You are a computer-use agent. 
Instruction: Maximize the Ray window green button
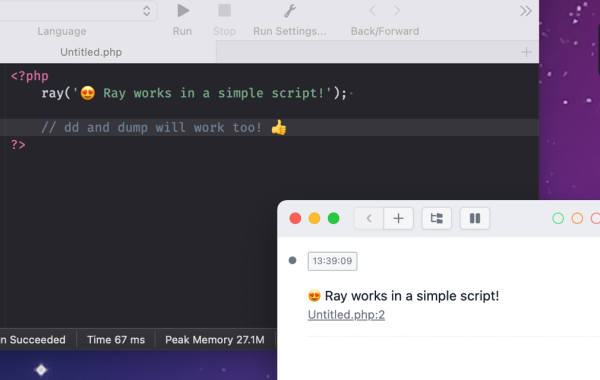click(334, 219)
